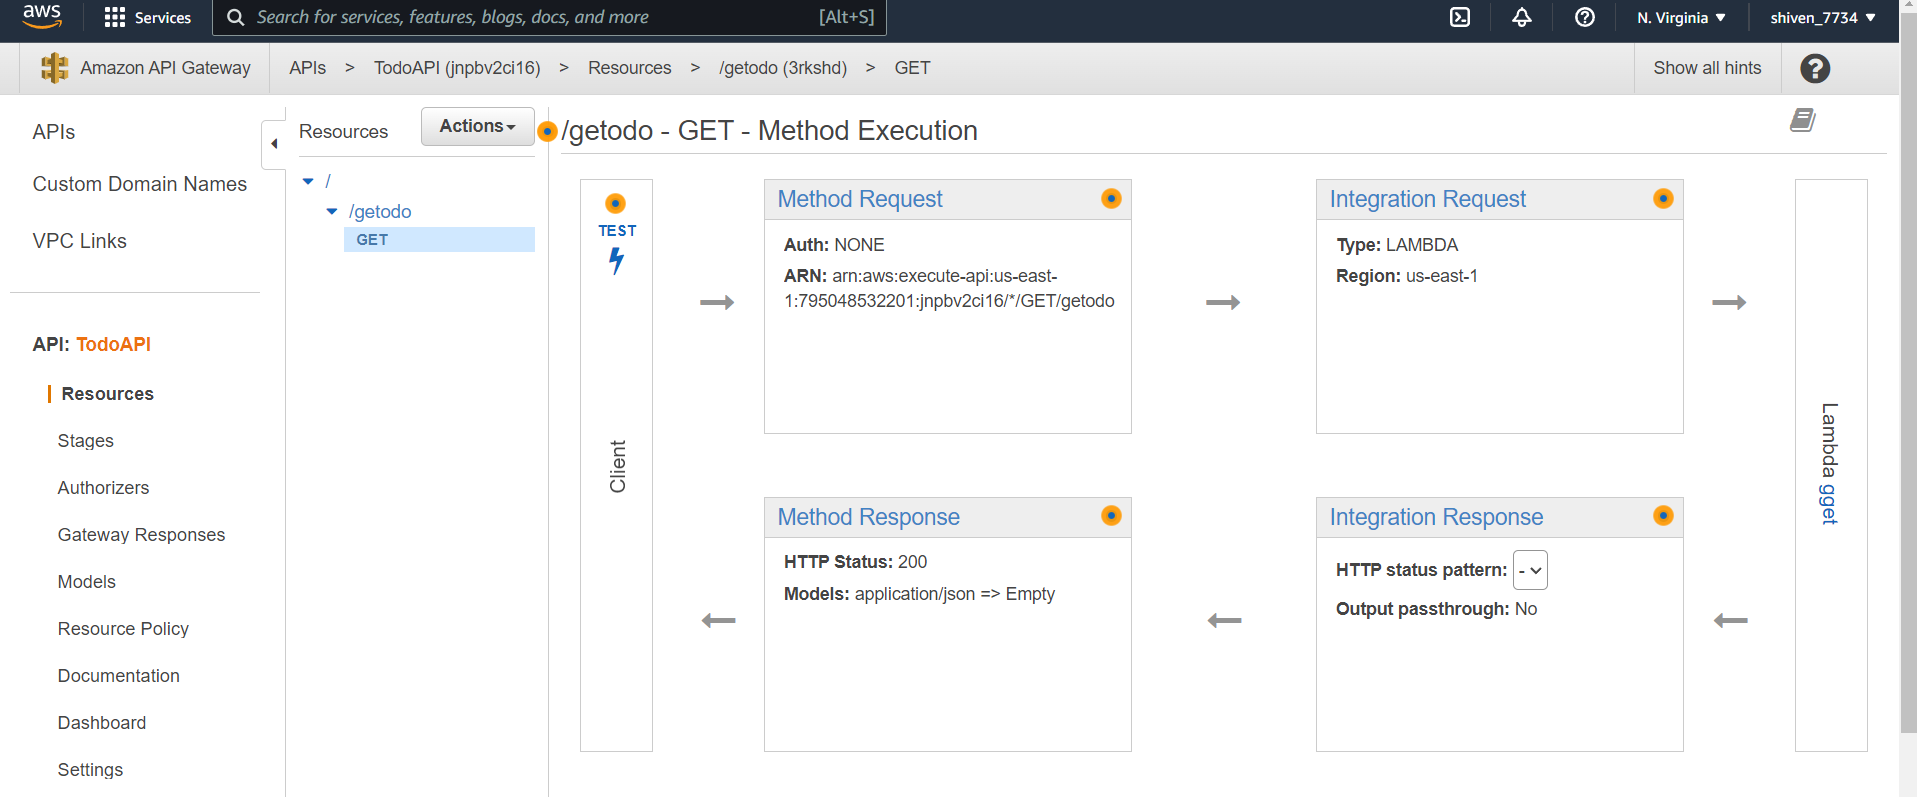Click the Amazon API Gateway logo
The width and height of the screenshot is (1917, 797).
54,68
